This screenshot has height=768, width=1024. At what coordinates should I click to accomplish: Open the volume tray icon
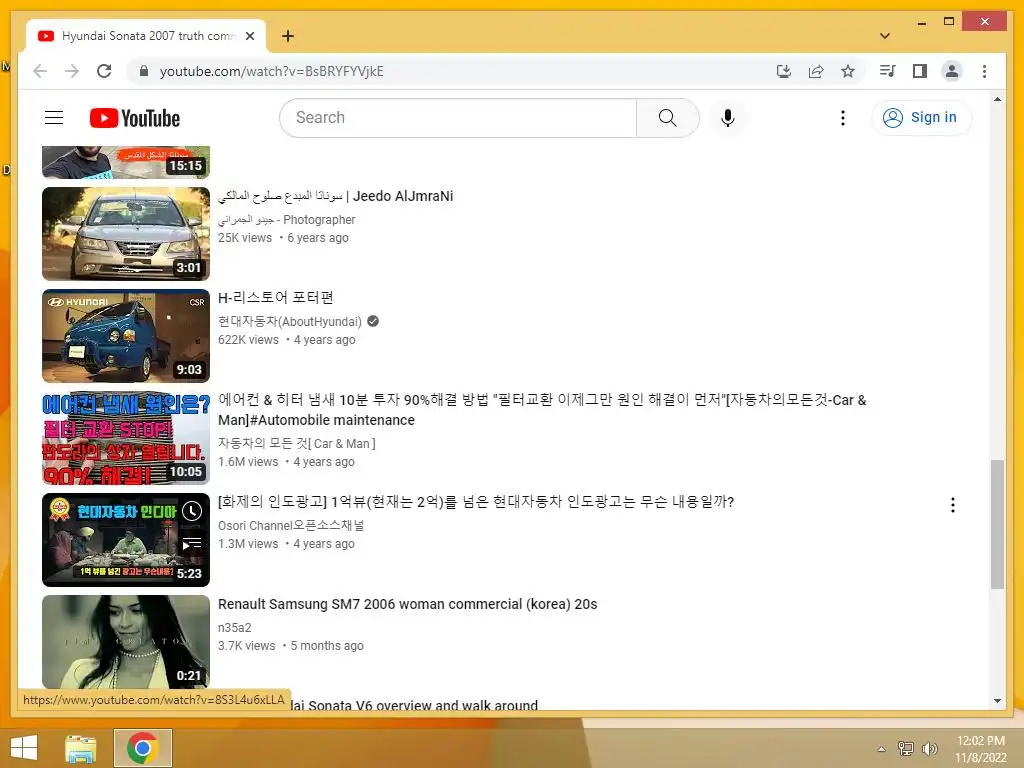[929, 748]
